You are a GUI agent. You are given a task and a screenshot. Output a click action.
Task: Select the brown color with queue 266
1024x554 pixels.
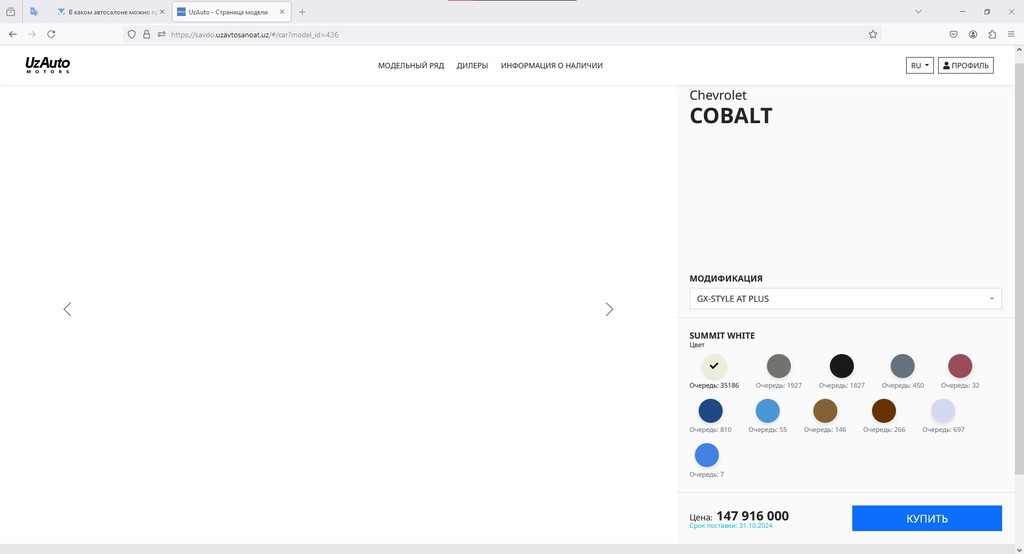pos(884,411)
